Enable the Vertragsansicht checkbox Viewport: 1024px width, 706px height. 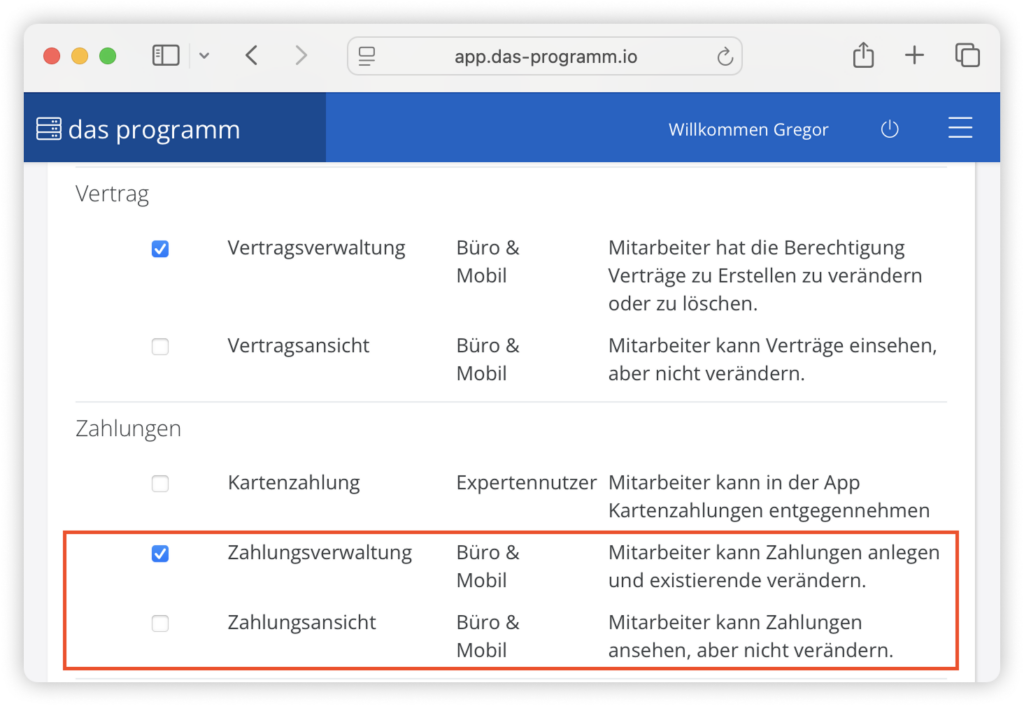click(160, 346)
